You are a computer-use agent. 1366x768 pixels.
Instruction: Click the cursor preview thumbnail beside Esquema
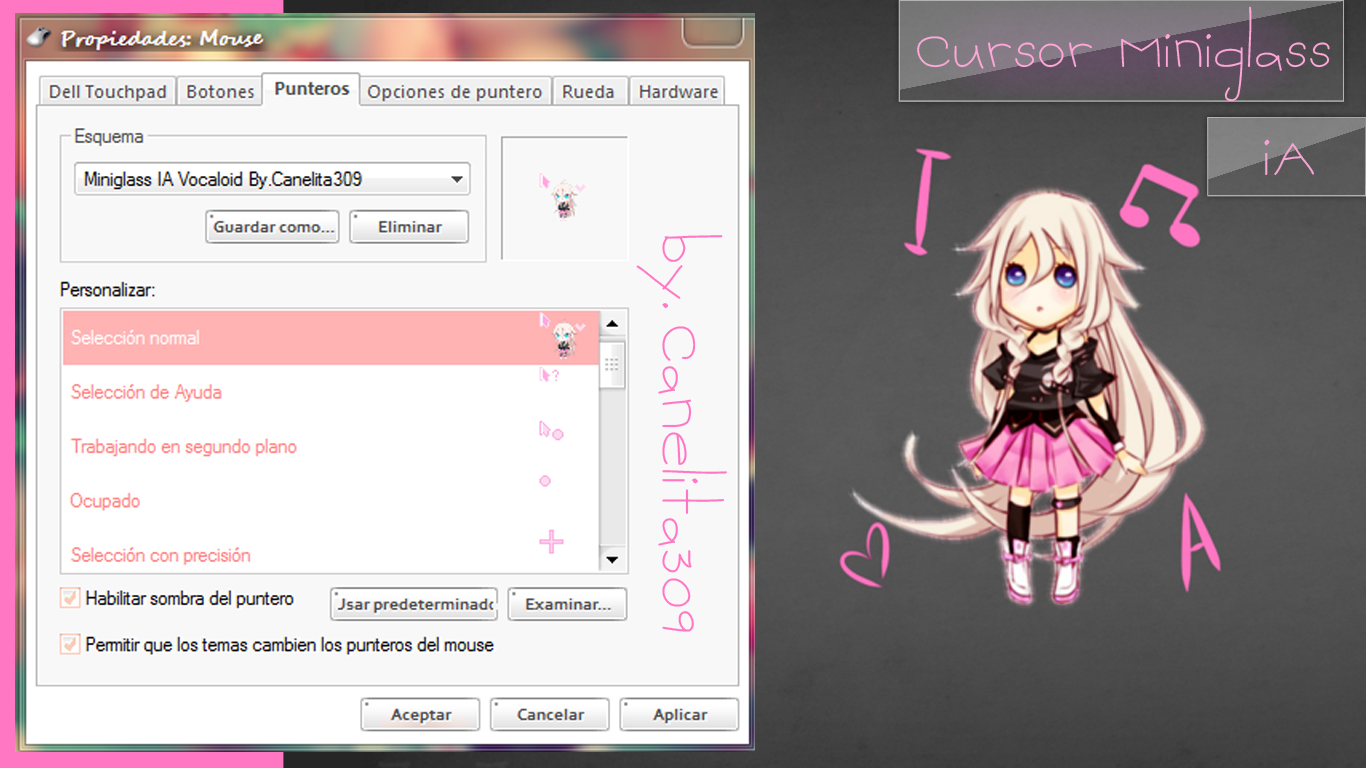tap(564, 198)
